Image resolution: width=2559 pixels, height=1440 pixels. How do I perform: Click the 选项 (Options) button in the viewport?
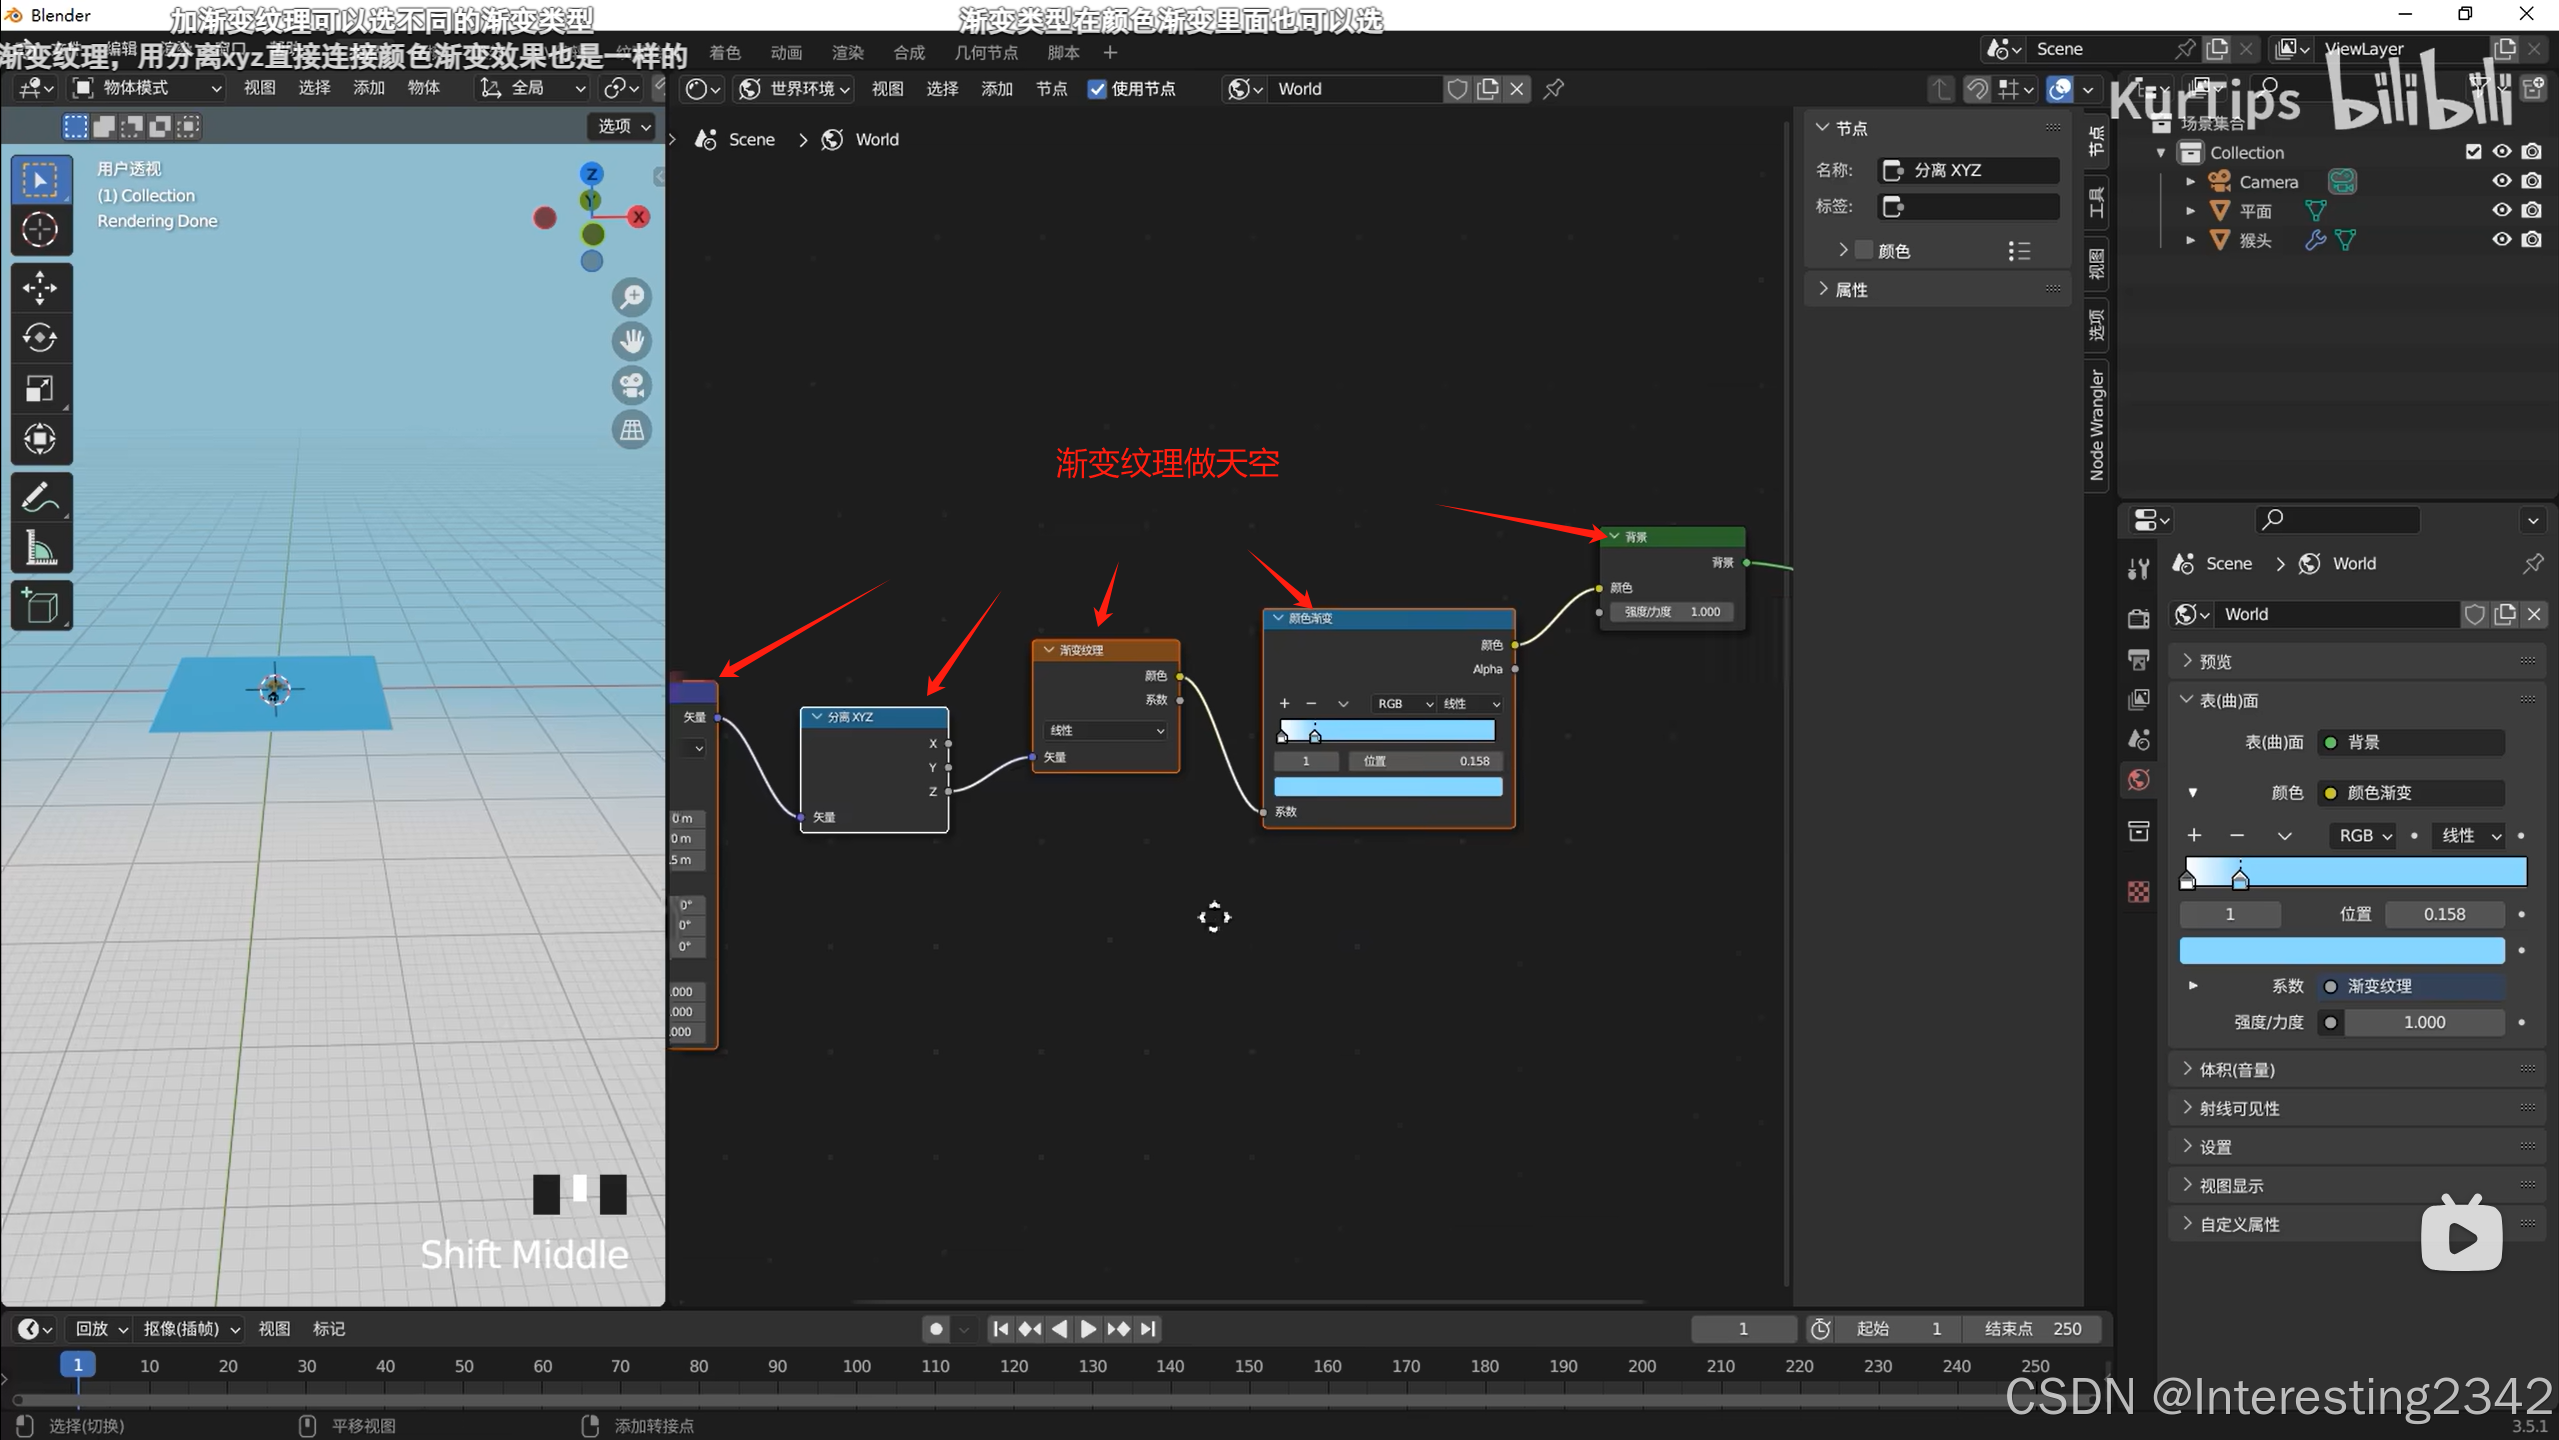(x=623, y=126)
